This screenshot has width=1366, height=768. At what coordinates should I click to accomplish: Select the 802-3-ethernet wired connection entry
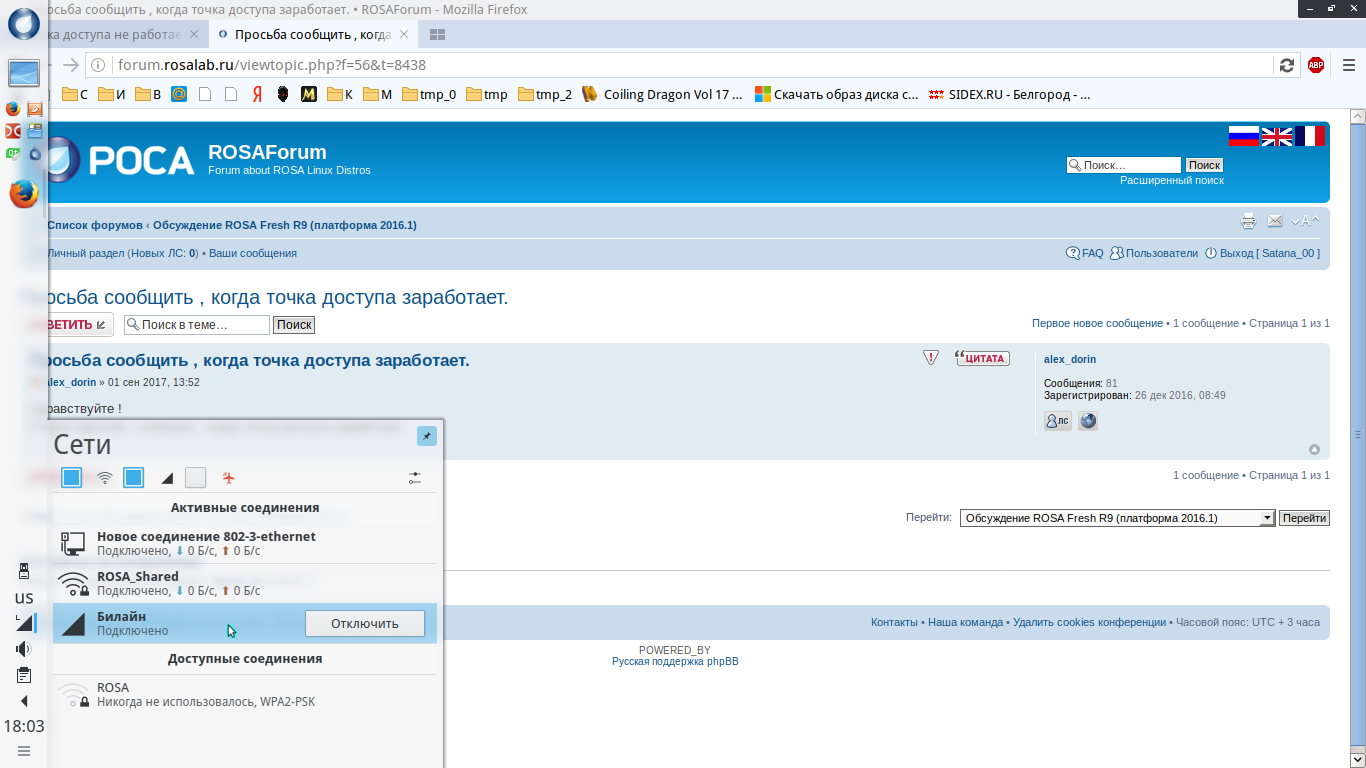[245, 543]
